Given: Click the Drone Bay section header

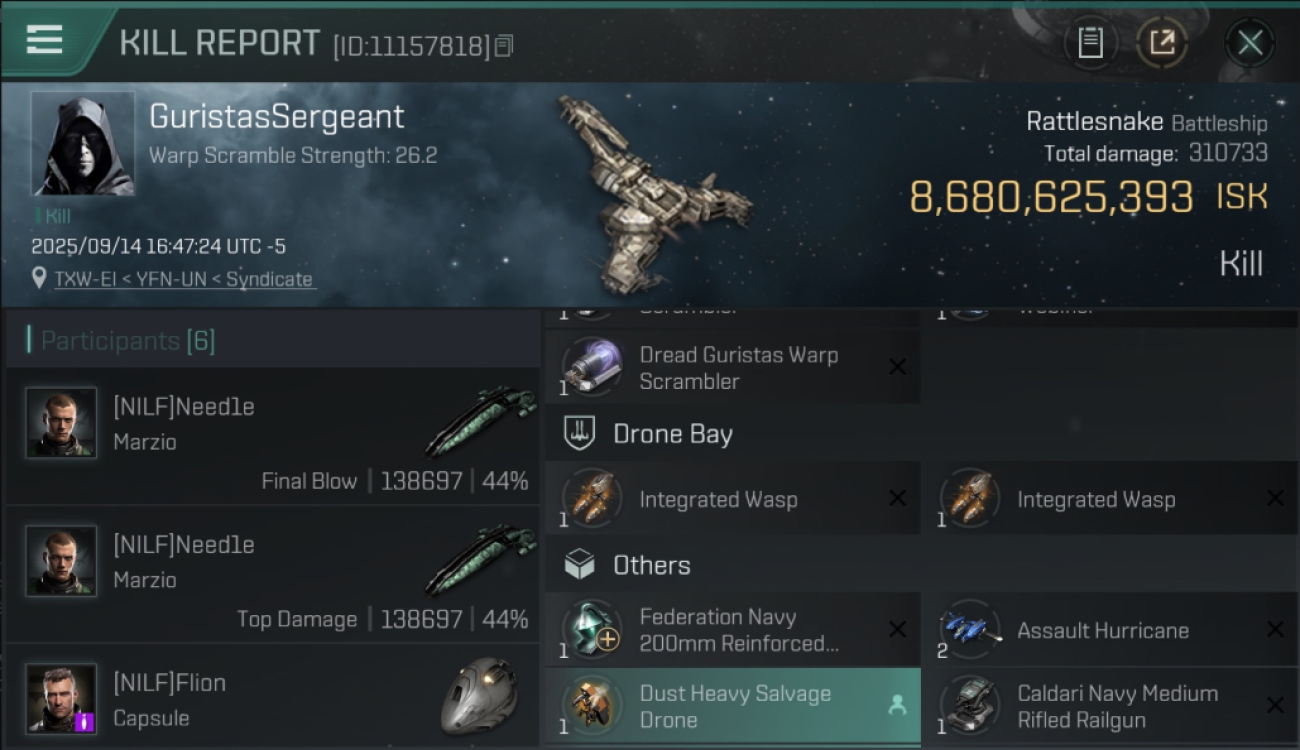Looking at the screenshot, I should [672, 434].
